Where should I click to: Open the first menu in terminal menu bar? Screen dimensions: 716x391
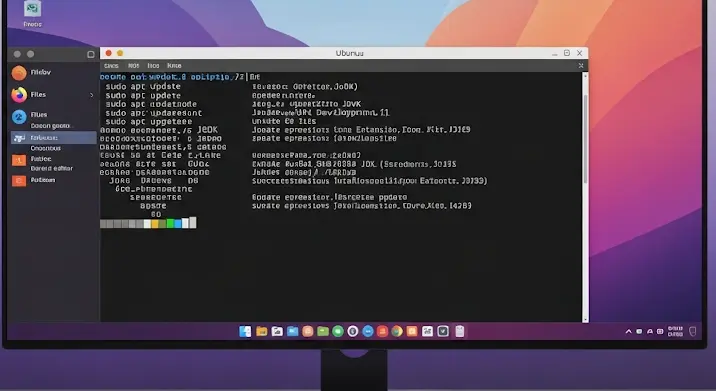tap(111, 66)
